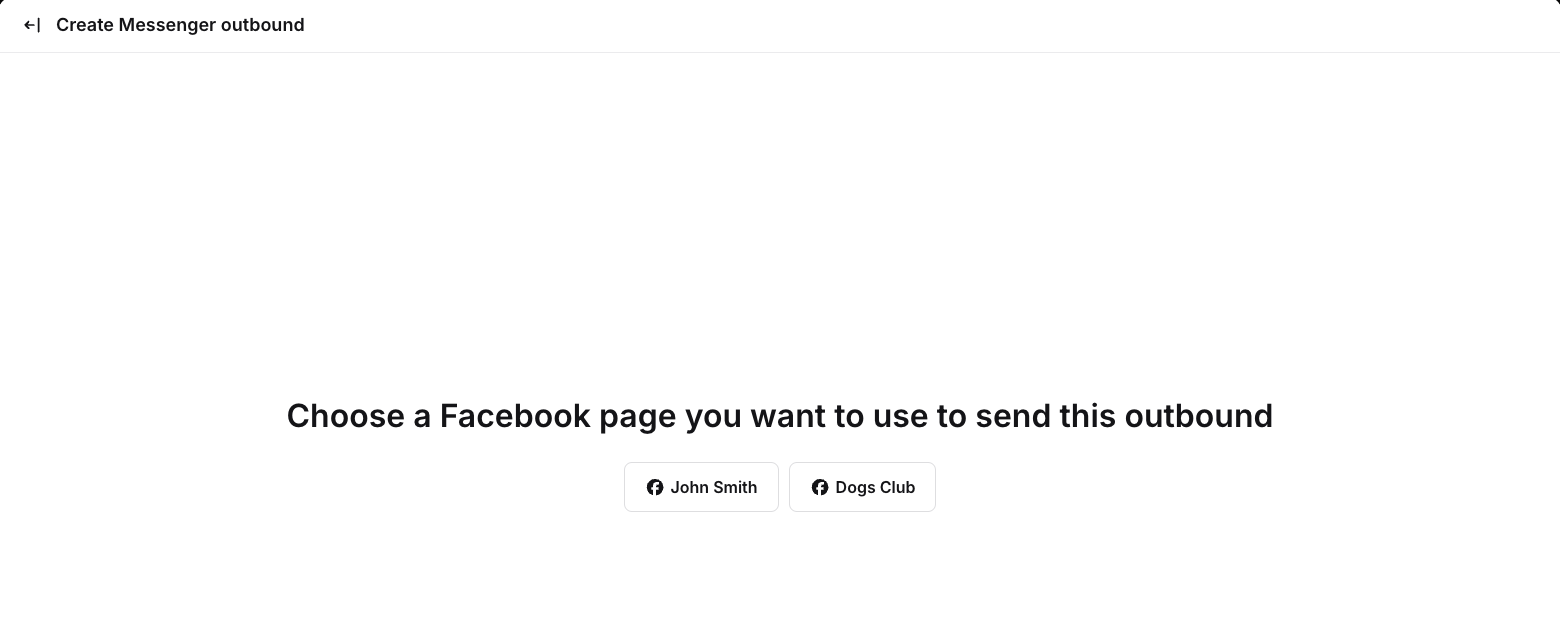Screen dimensions: 1560x627
Task: Exit outbound creation via back icon
Action: click(x=32, y=25)
